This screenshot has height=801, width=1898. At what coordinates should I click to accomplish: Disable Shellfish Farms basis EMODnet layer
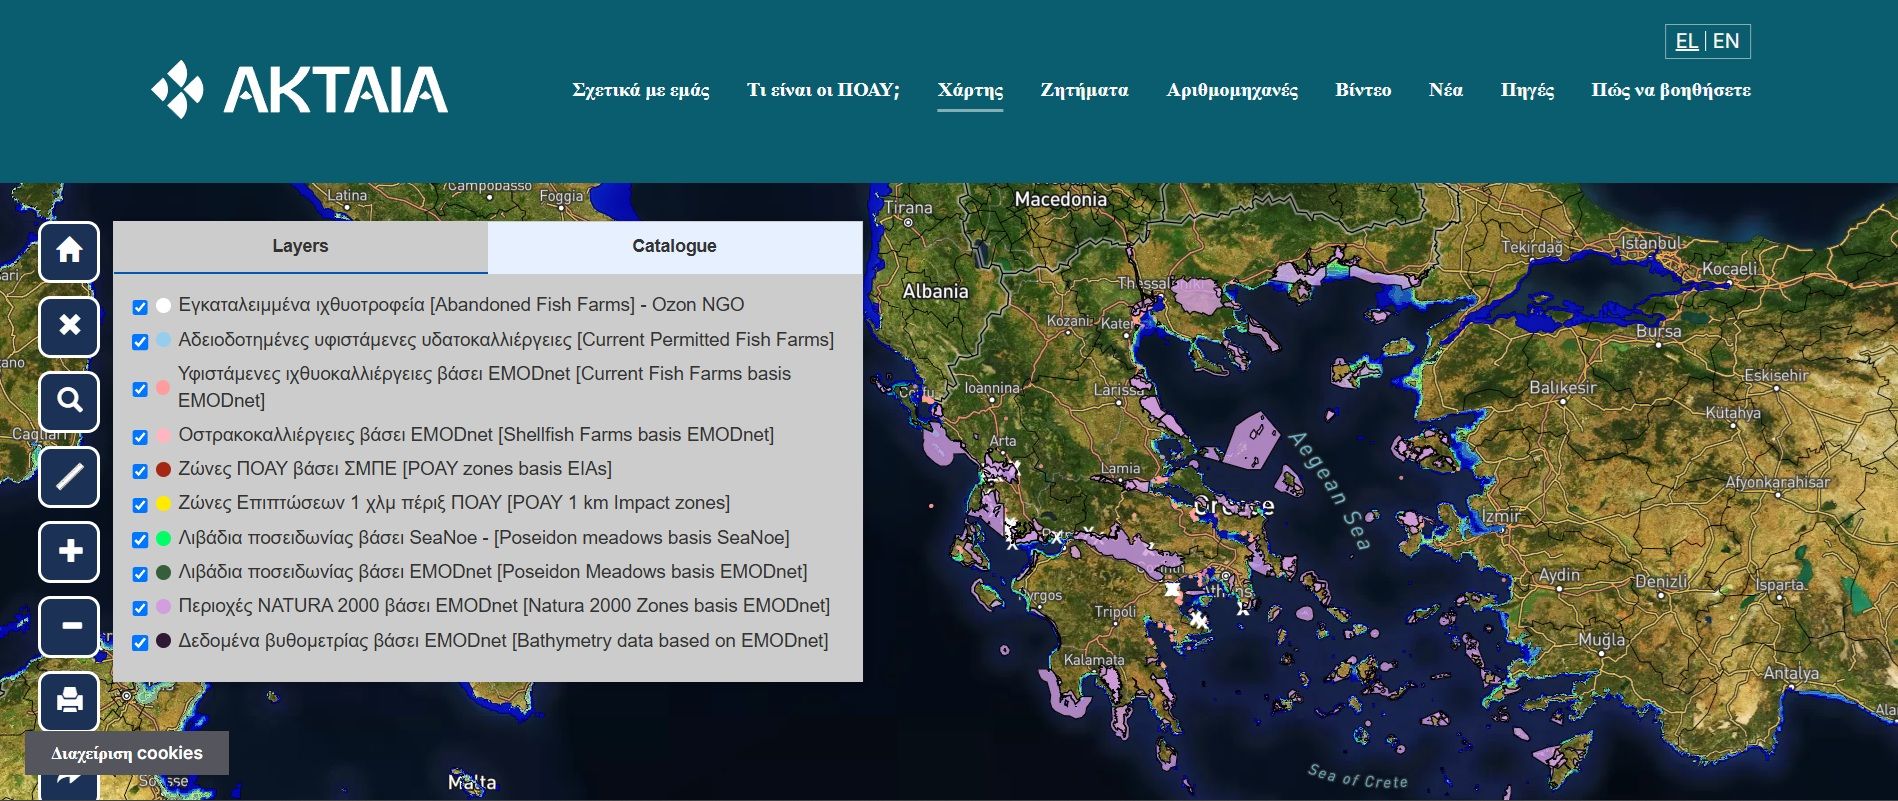point(140,437)
